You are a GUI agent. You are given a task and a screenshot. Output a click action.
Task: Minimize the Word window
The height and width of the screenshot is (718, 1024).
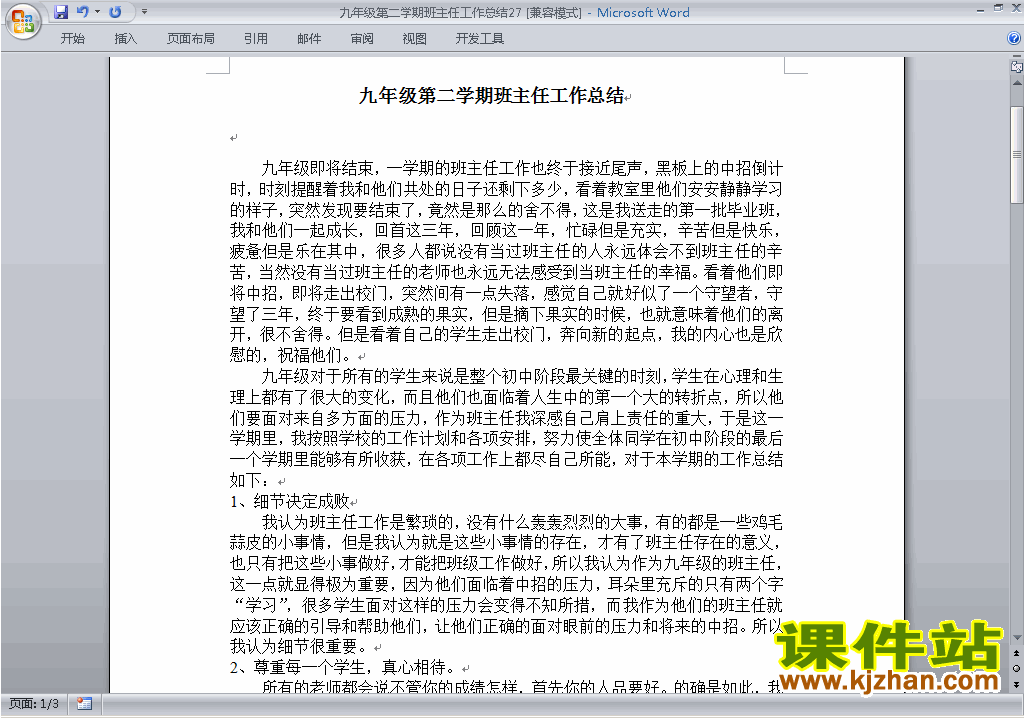[x=980, y=9]
